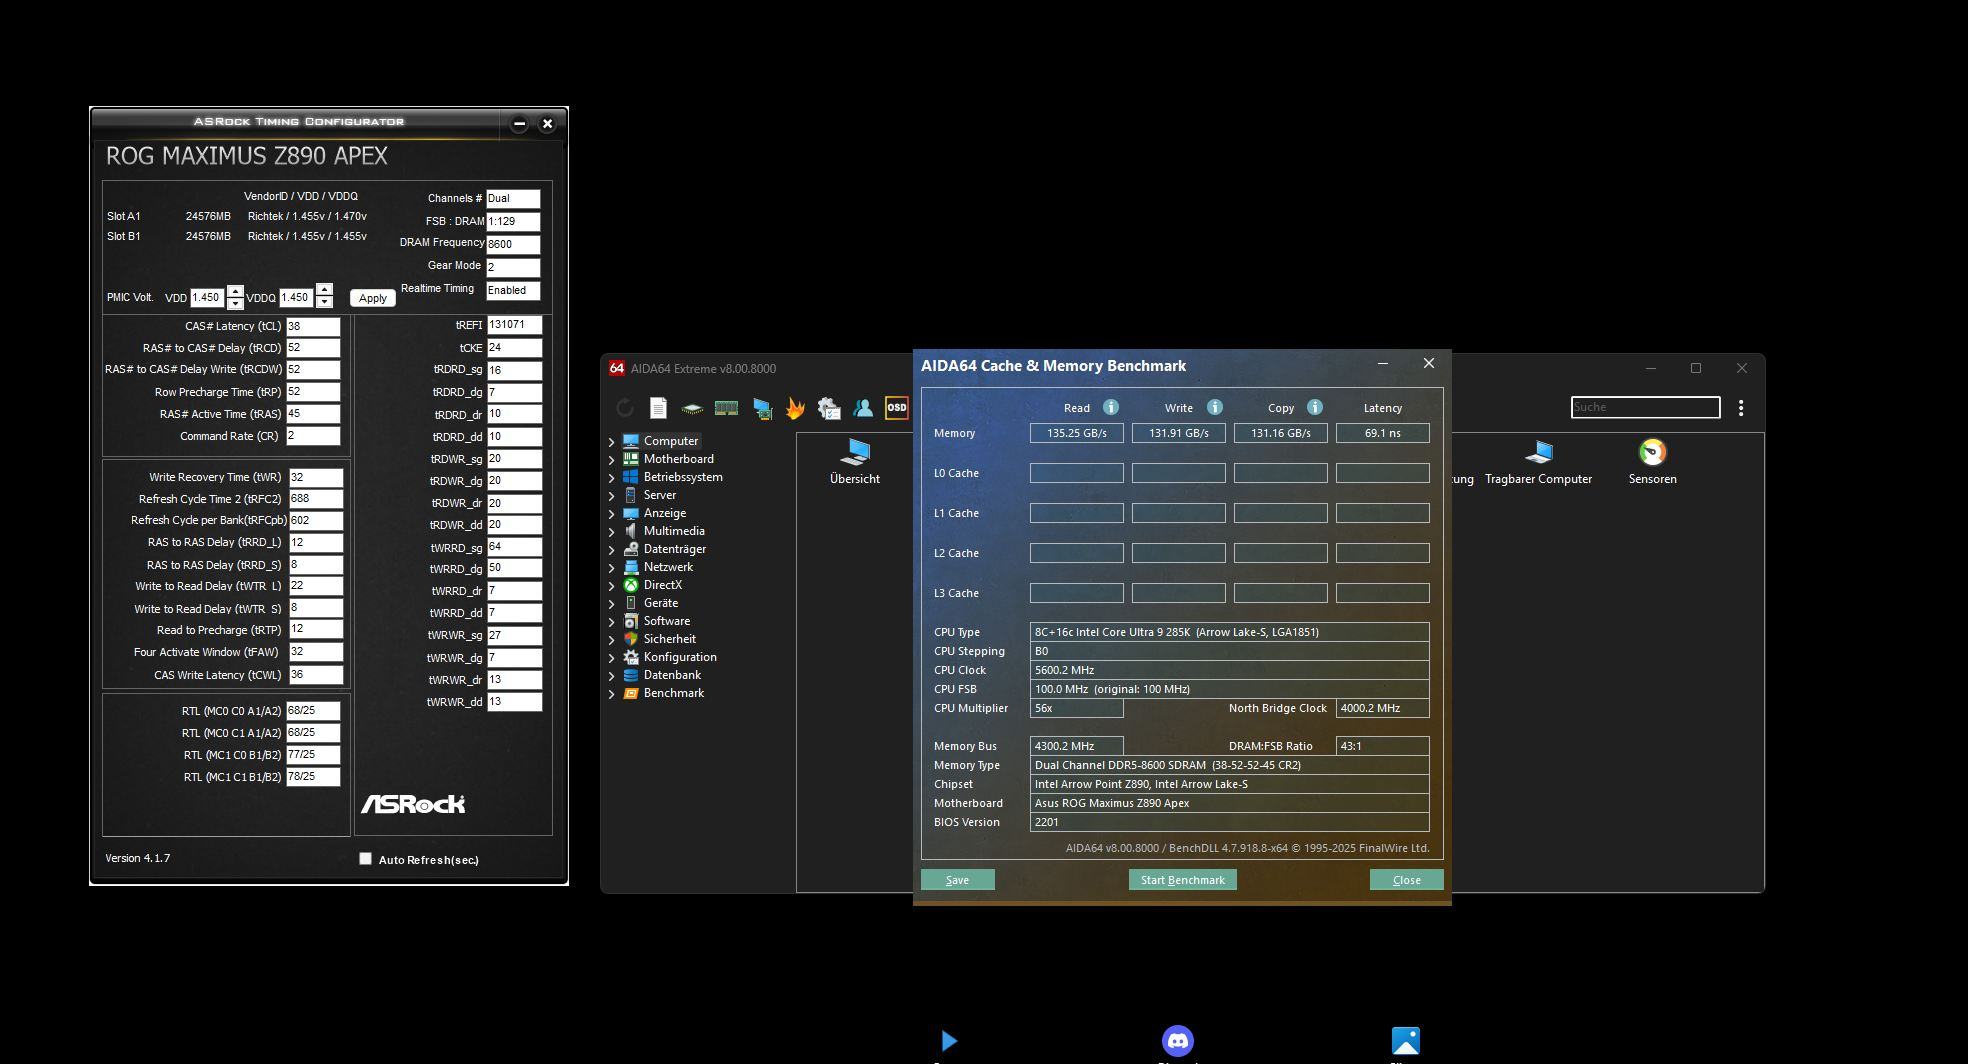1968x1064 pixels.
Task: Expand the Server tree node
Action: pyautogui.click(x=611, y=495)
